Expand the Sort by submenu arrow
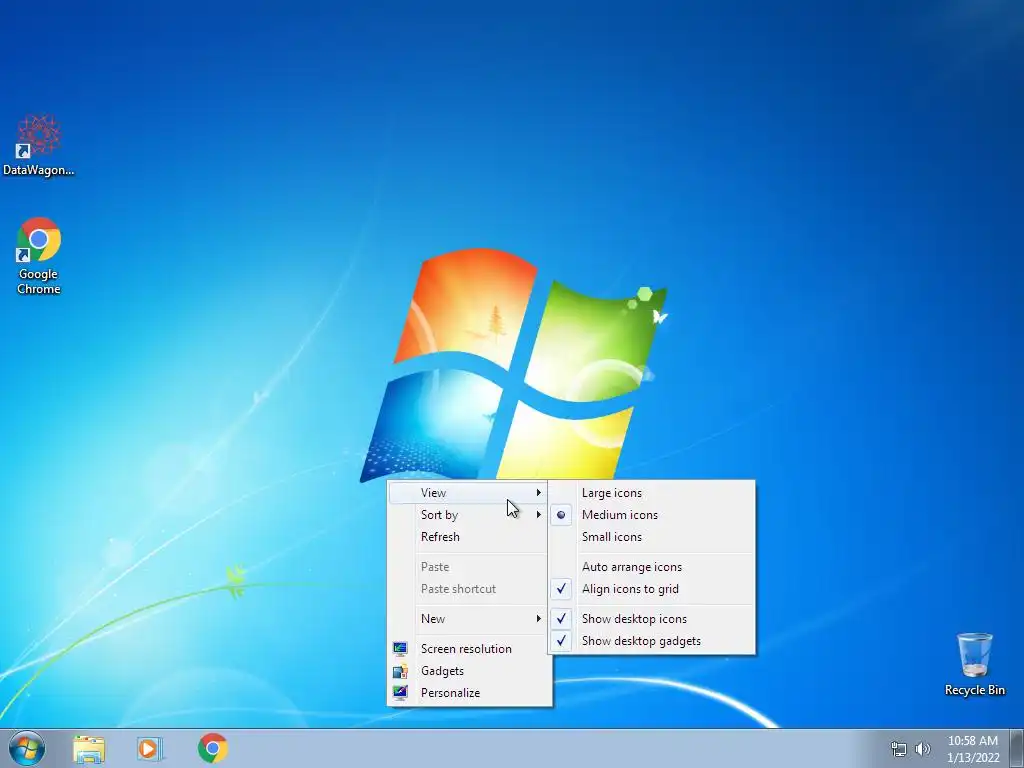Viewport: 1024px width, 768px height. click(539, 515)
